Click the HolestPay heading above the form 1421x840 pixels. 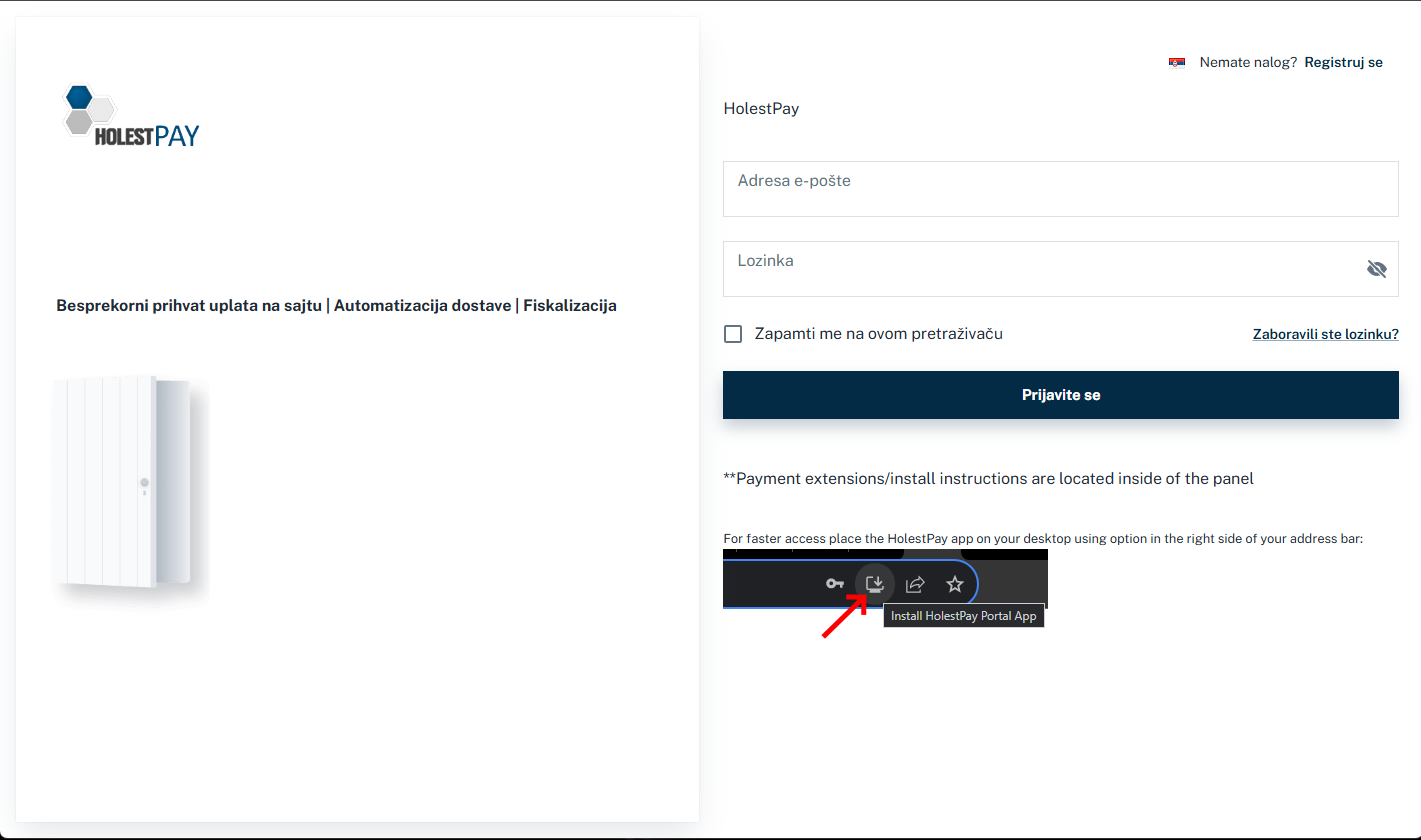(x=761, y=109)
